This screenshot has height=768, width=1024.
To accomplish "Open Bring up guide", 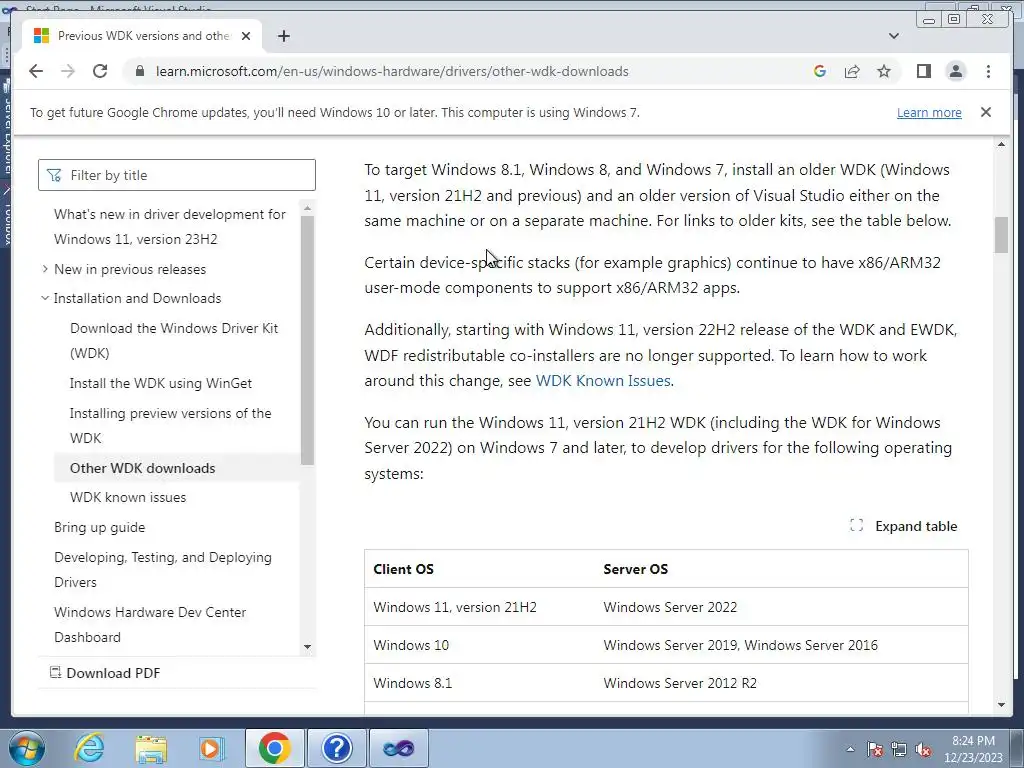I will (x=99, y=527).
